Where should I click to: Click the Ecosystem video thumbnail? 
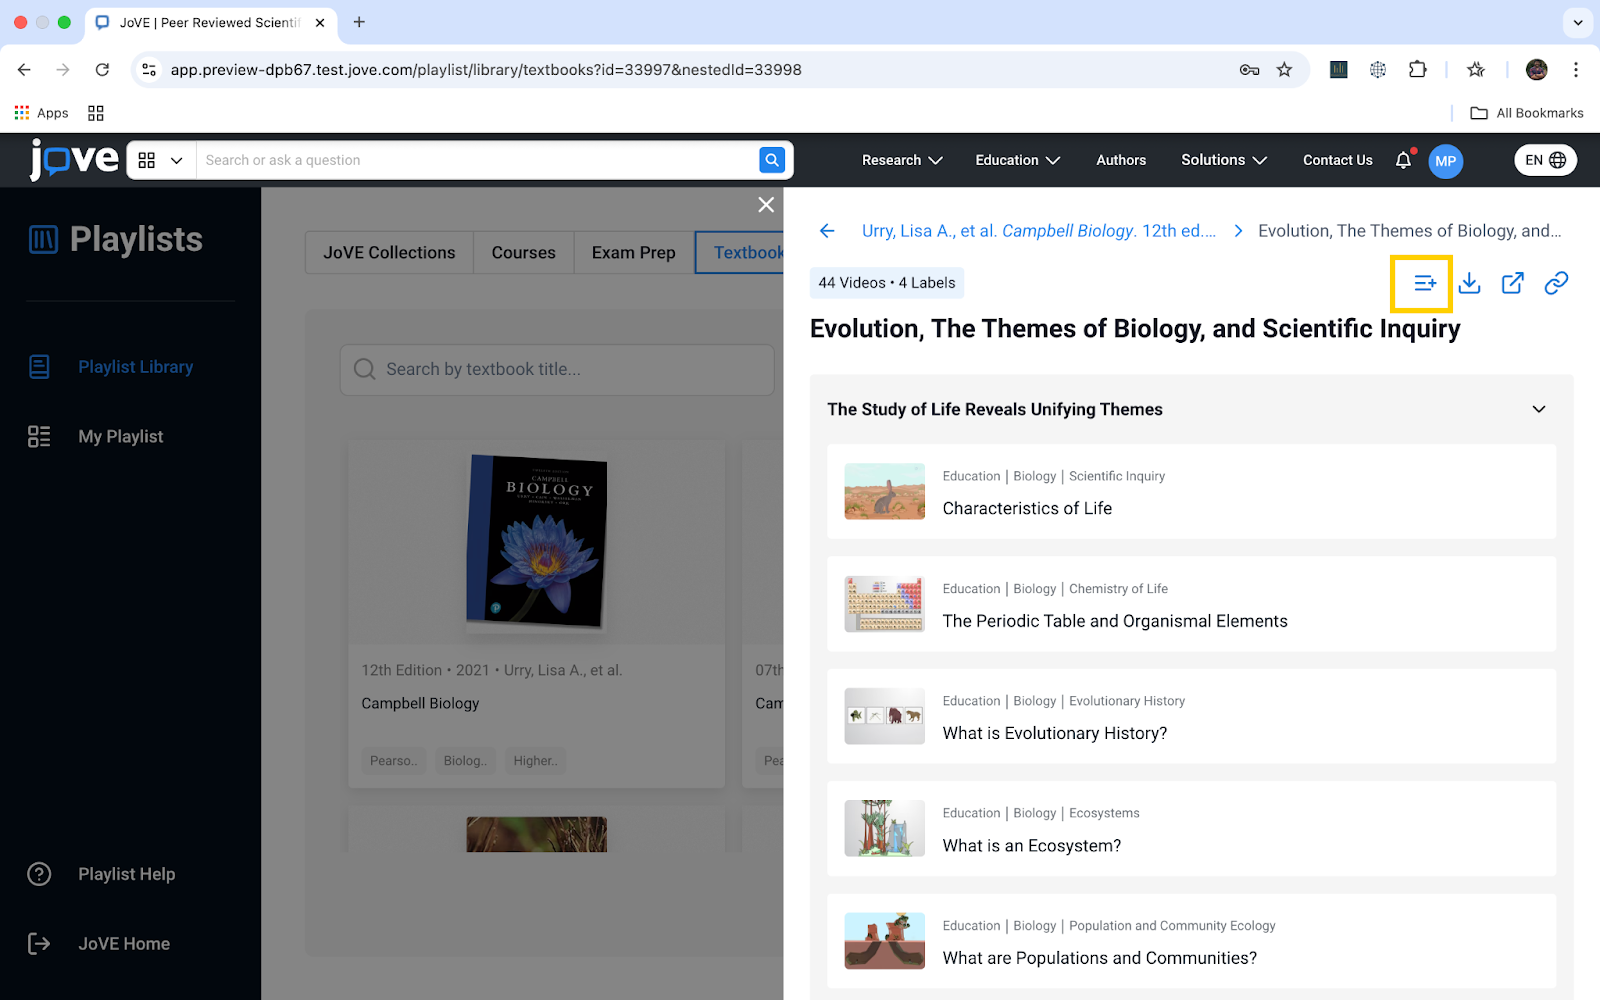[885, 828]
